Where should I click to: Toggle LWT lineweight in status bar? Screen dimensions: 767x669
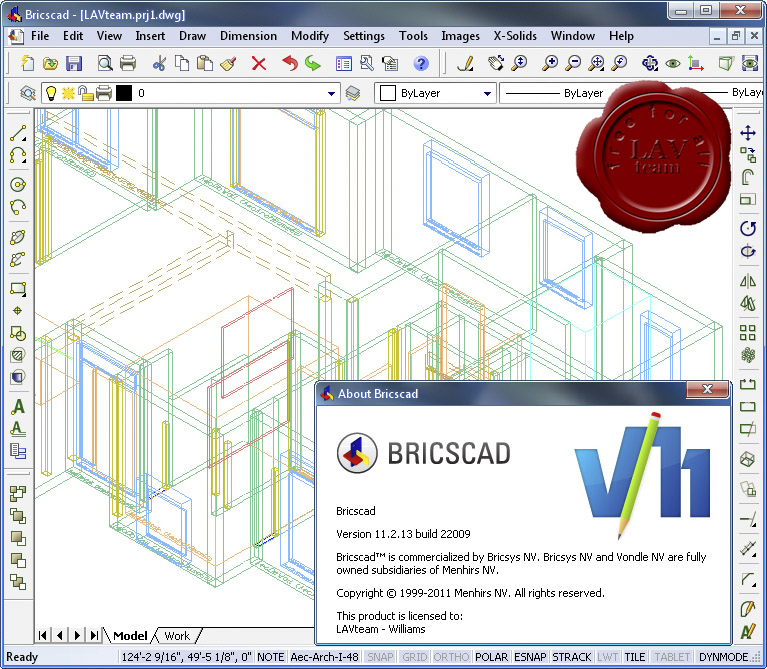(608, 657)
